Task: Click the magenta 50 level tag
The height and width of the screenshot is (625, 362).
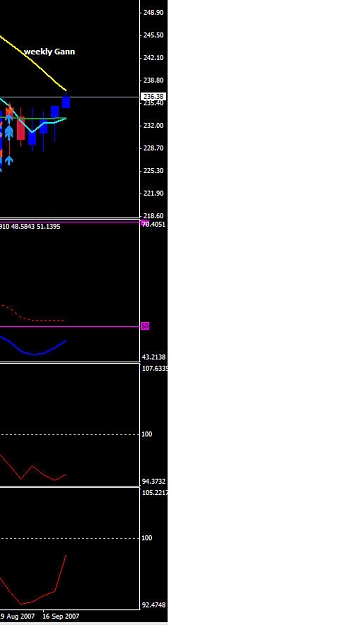Action: pos(145,326)
